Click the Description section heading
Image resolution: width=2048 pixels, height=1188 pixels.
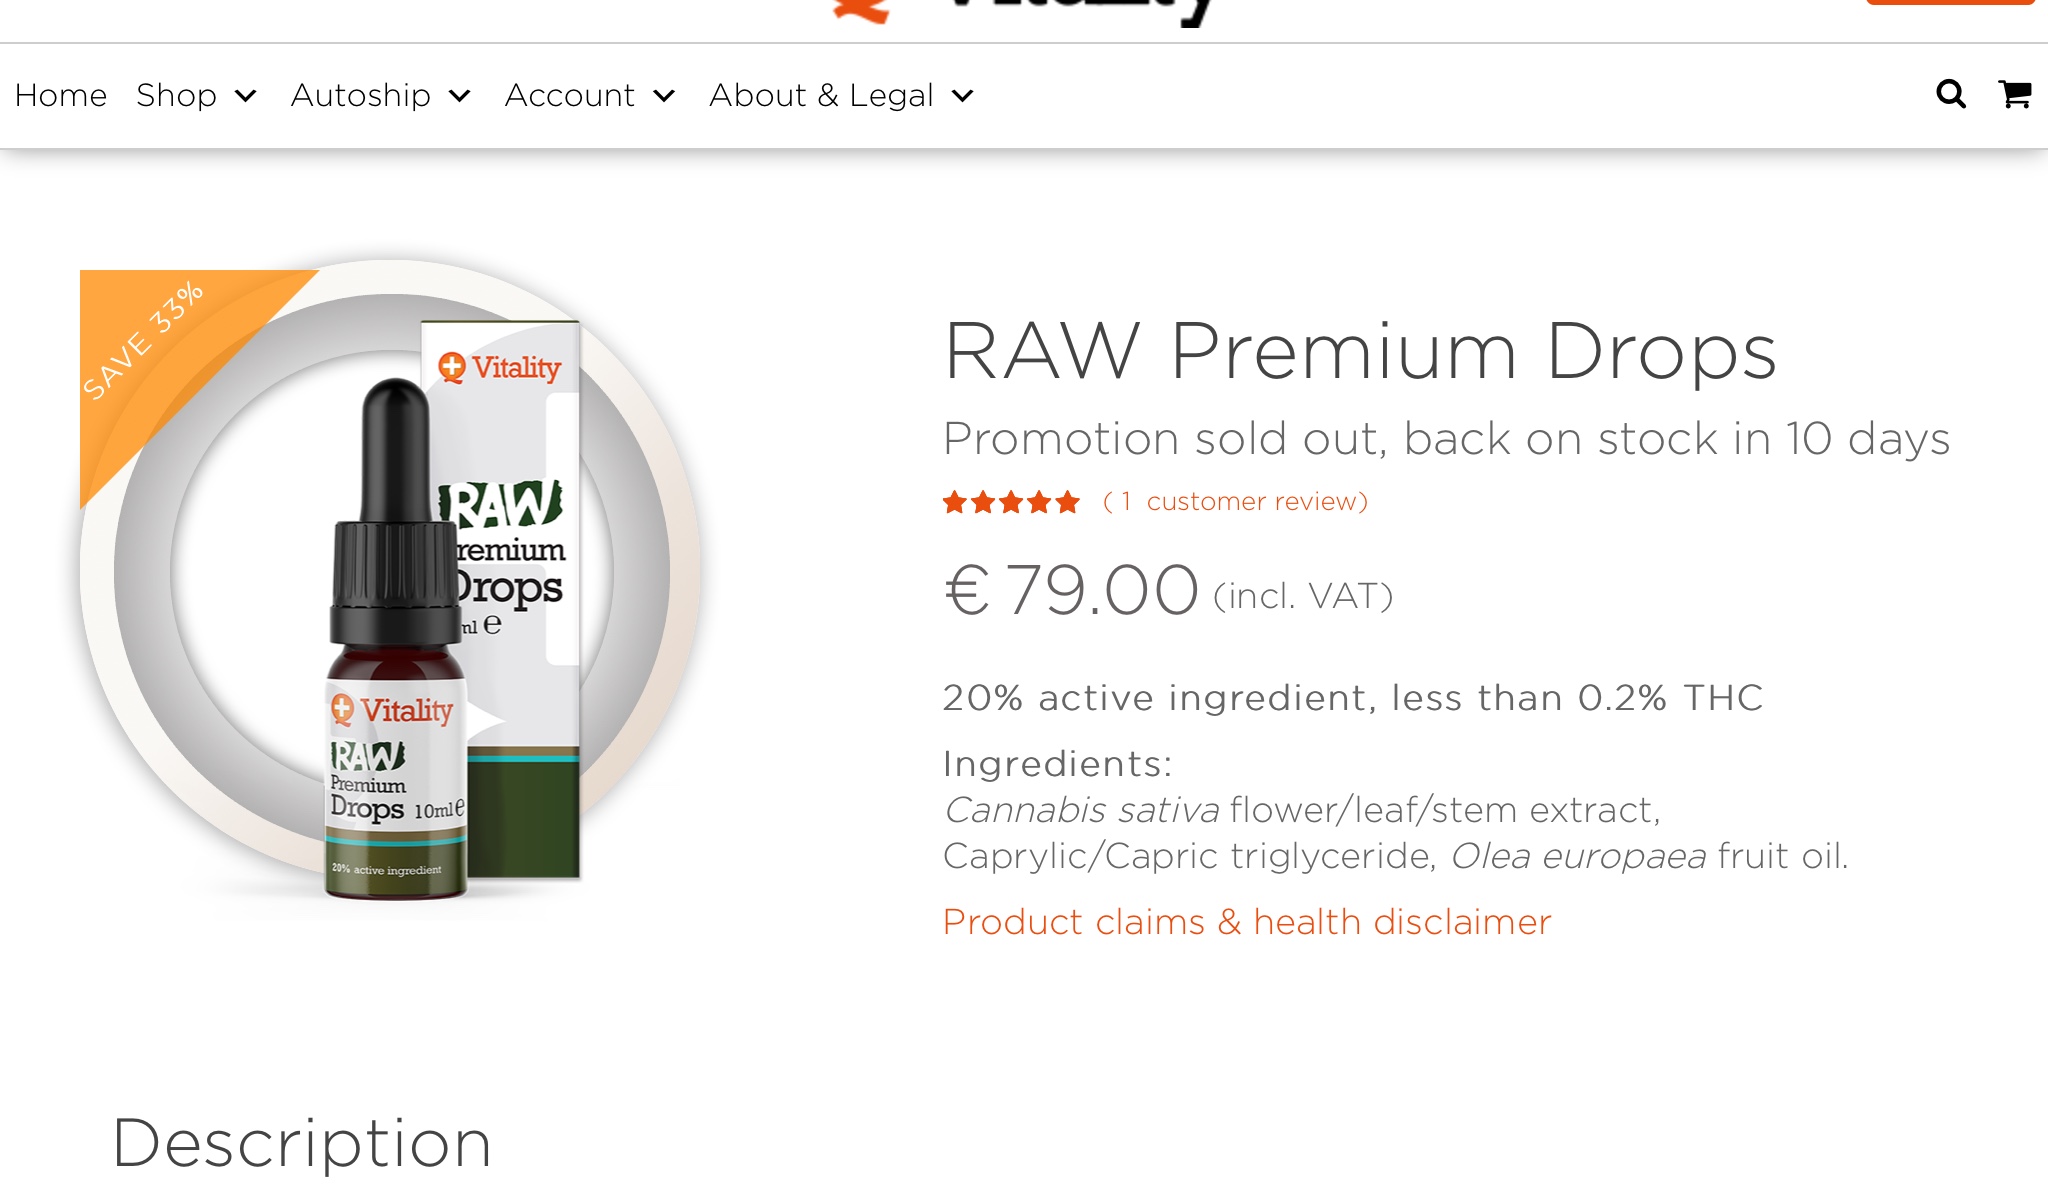coord(302,1143)
